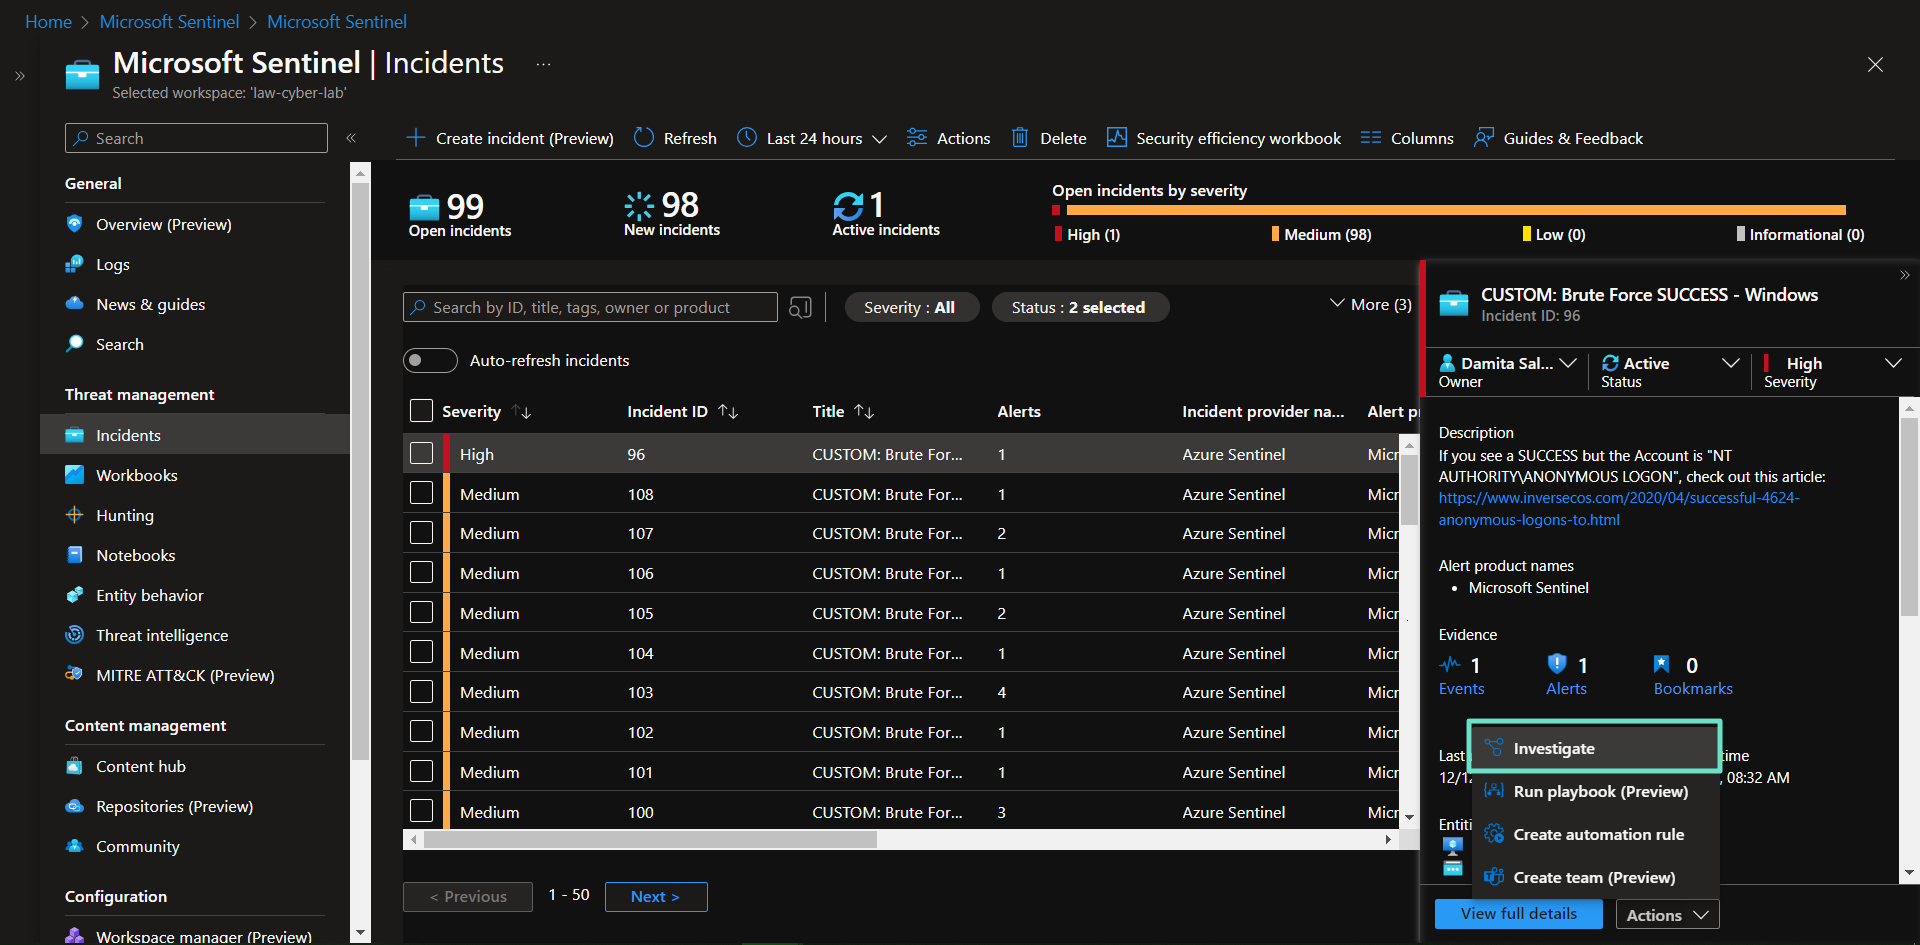Check the select-all checkbox in header
This screenshot has width=1920, height=945.
coord(422,411)
